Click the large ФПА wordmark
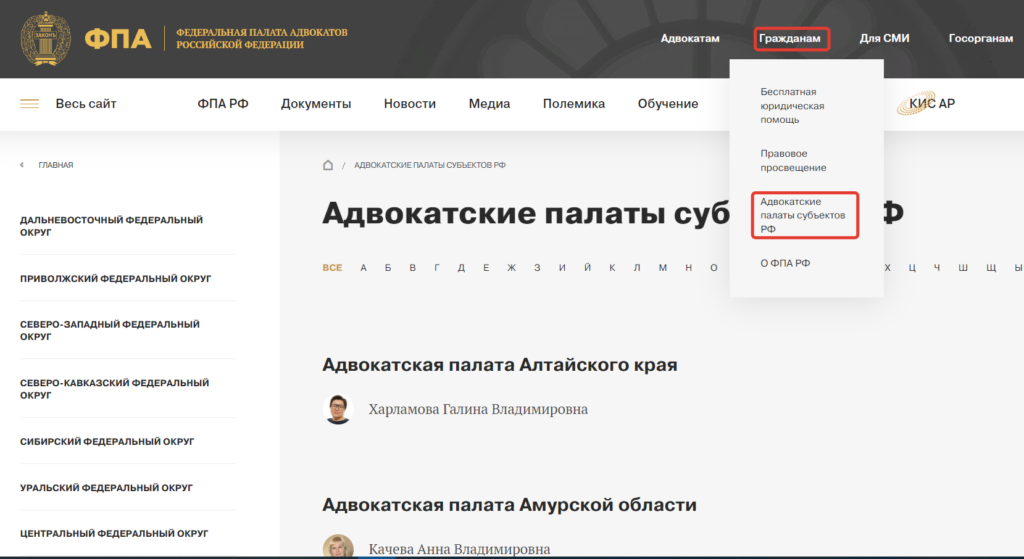Screen dimensions: 1024x559 (x=118, y=39)
